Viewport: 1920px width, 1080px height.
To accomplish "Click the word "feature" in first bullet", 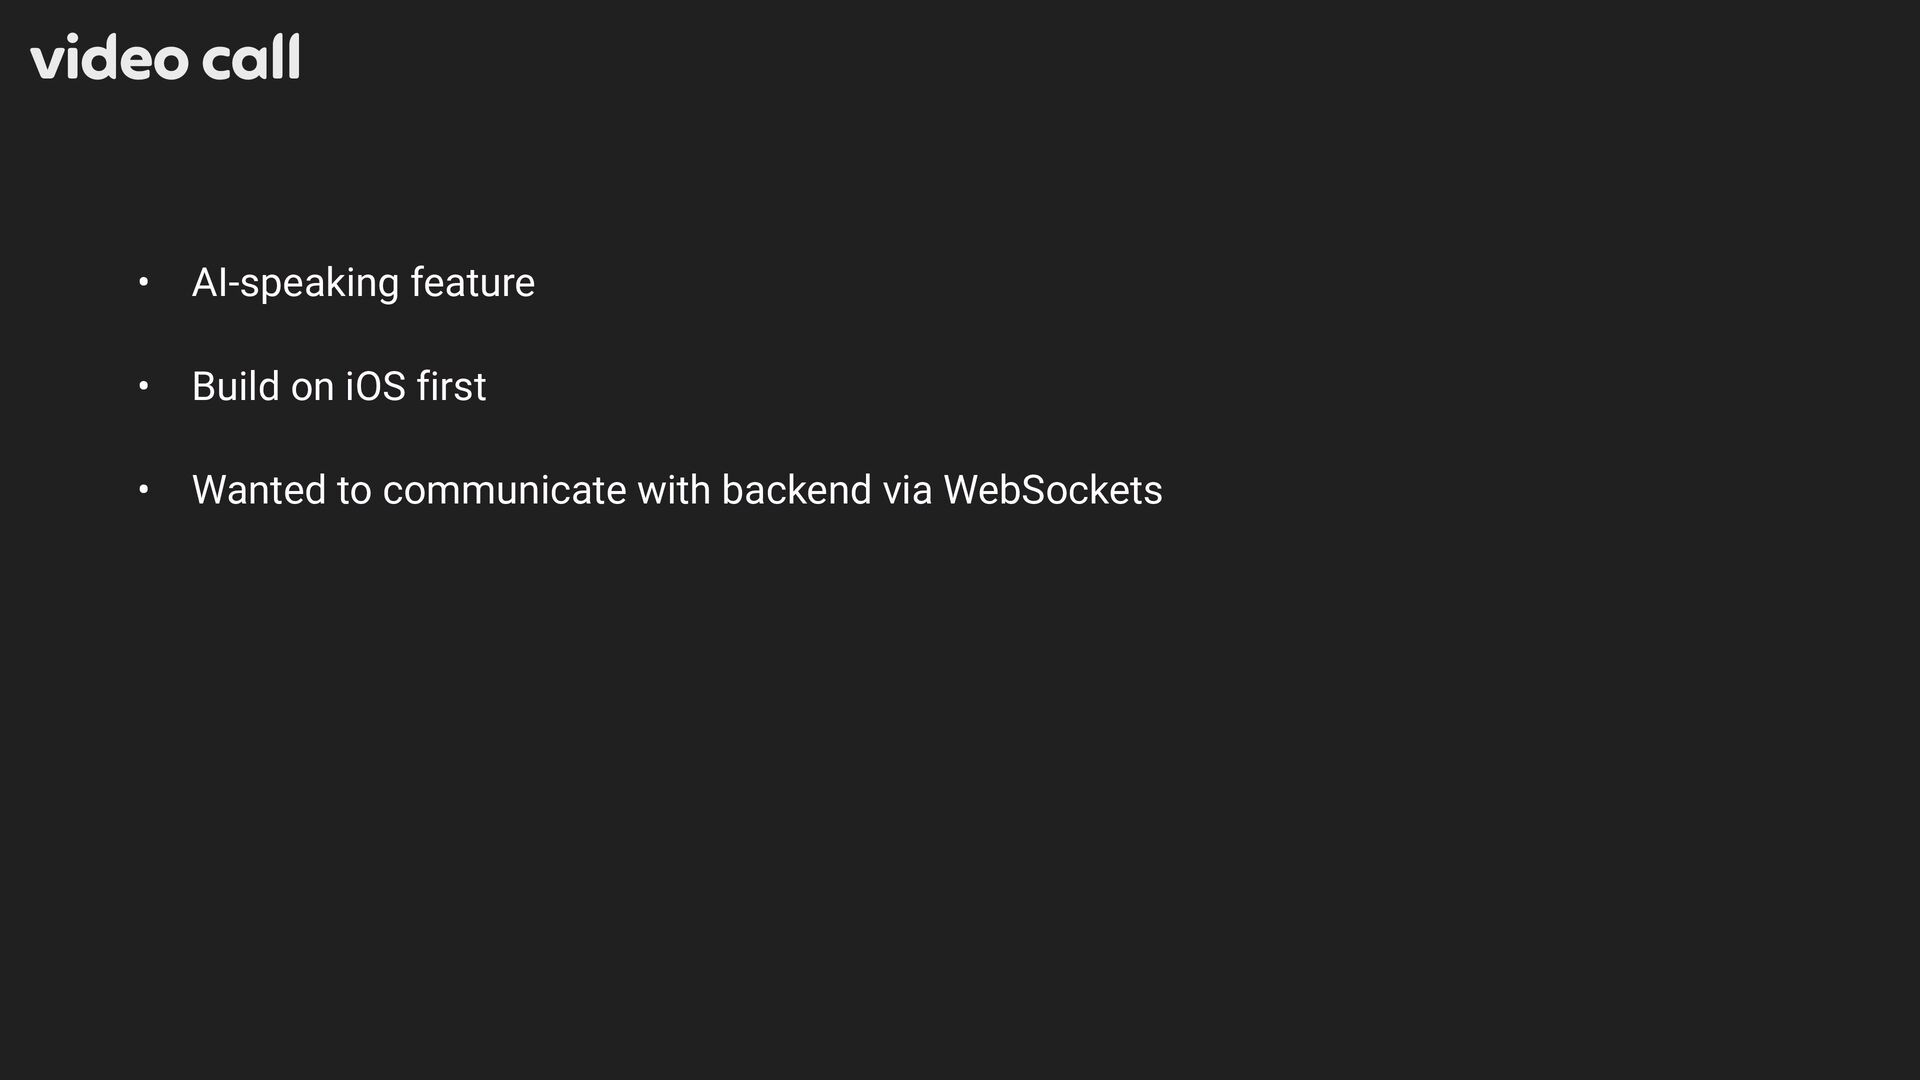I will coord(472,283).
